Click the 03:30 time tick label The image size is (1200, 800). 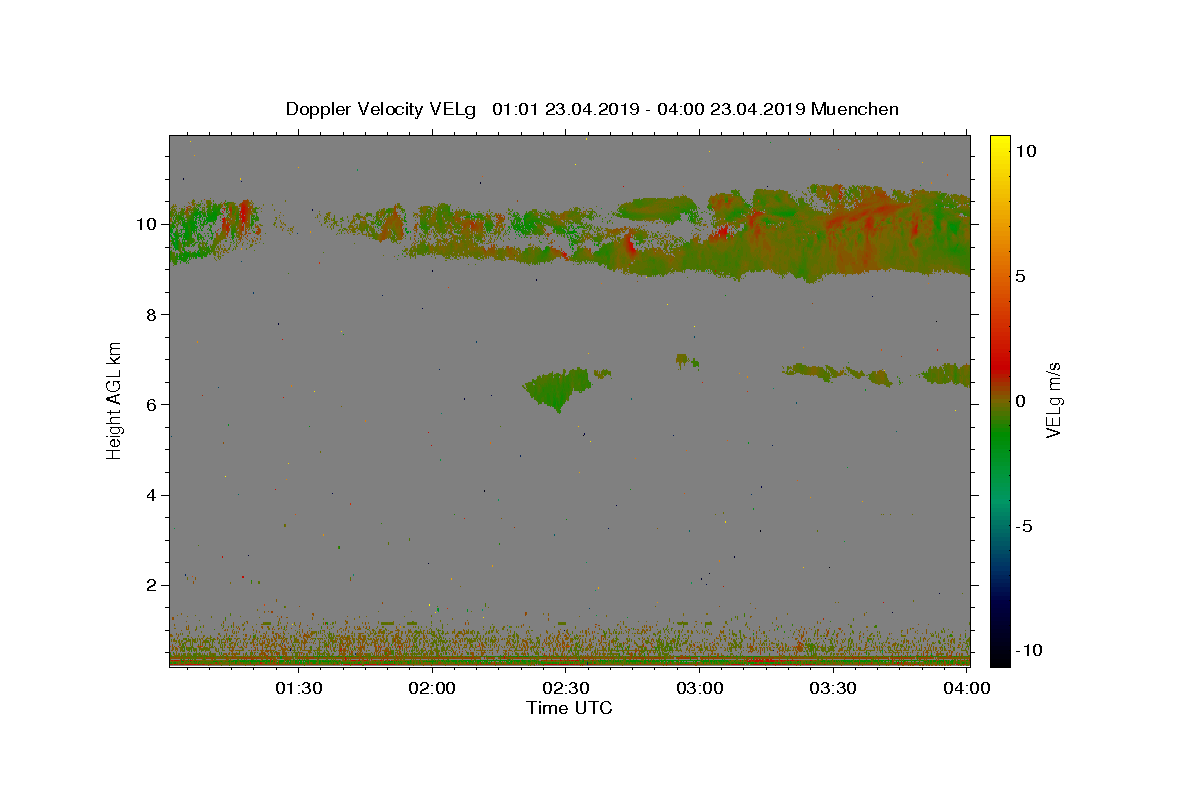[x=833, y=688]
